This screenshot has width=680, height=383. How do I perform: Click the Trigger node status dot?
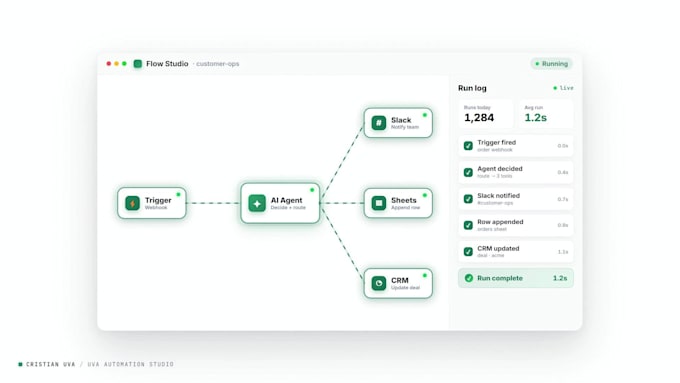coord(178,195)
